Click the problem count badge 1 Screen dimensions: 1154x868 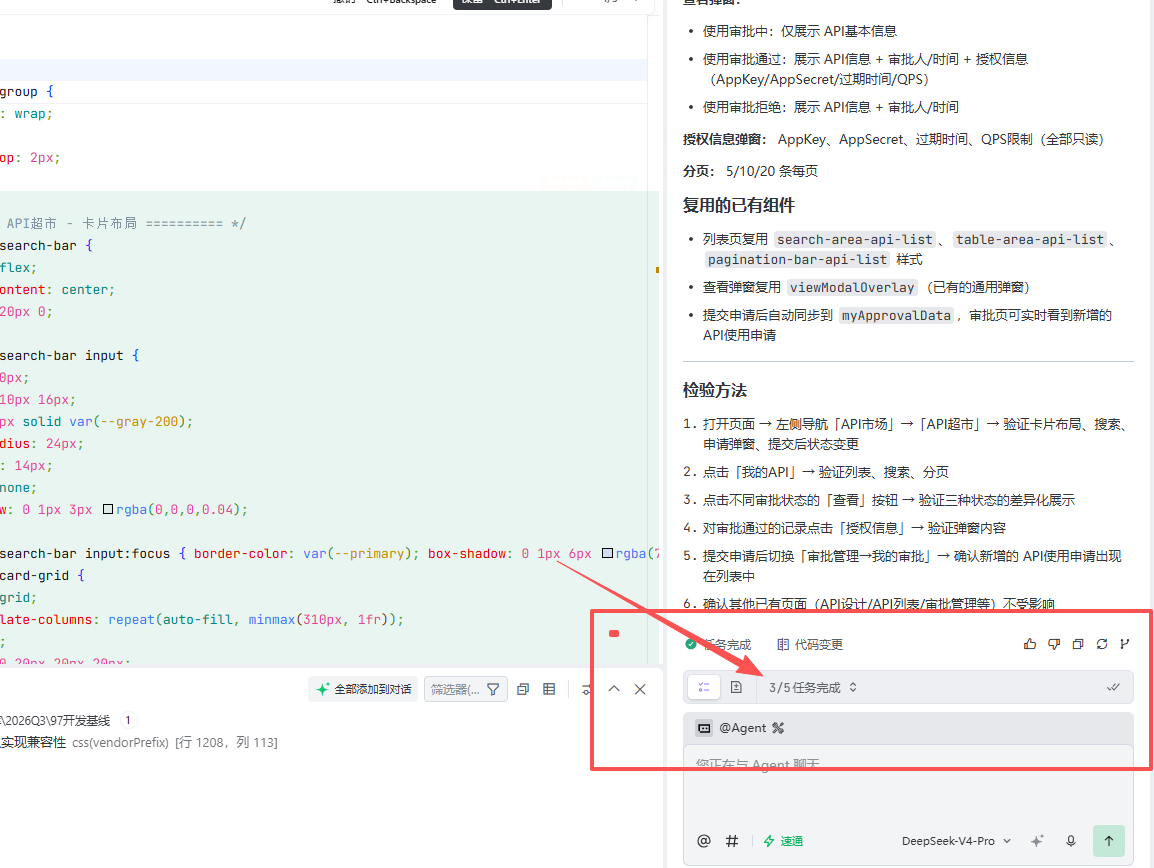(x=128, y=720)
